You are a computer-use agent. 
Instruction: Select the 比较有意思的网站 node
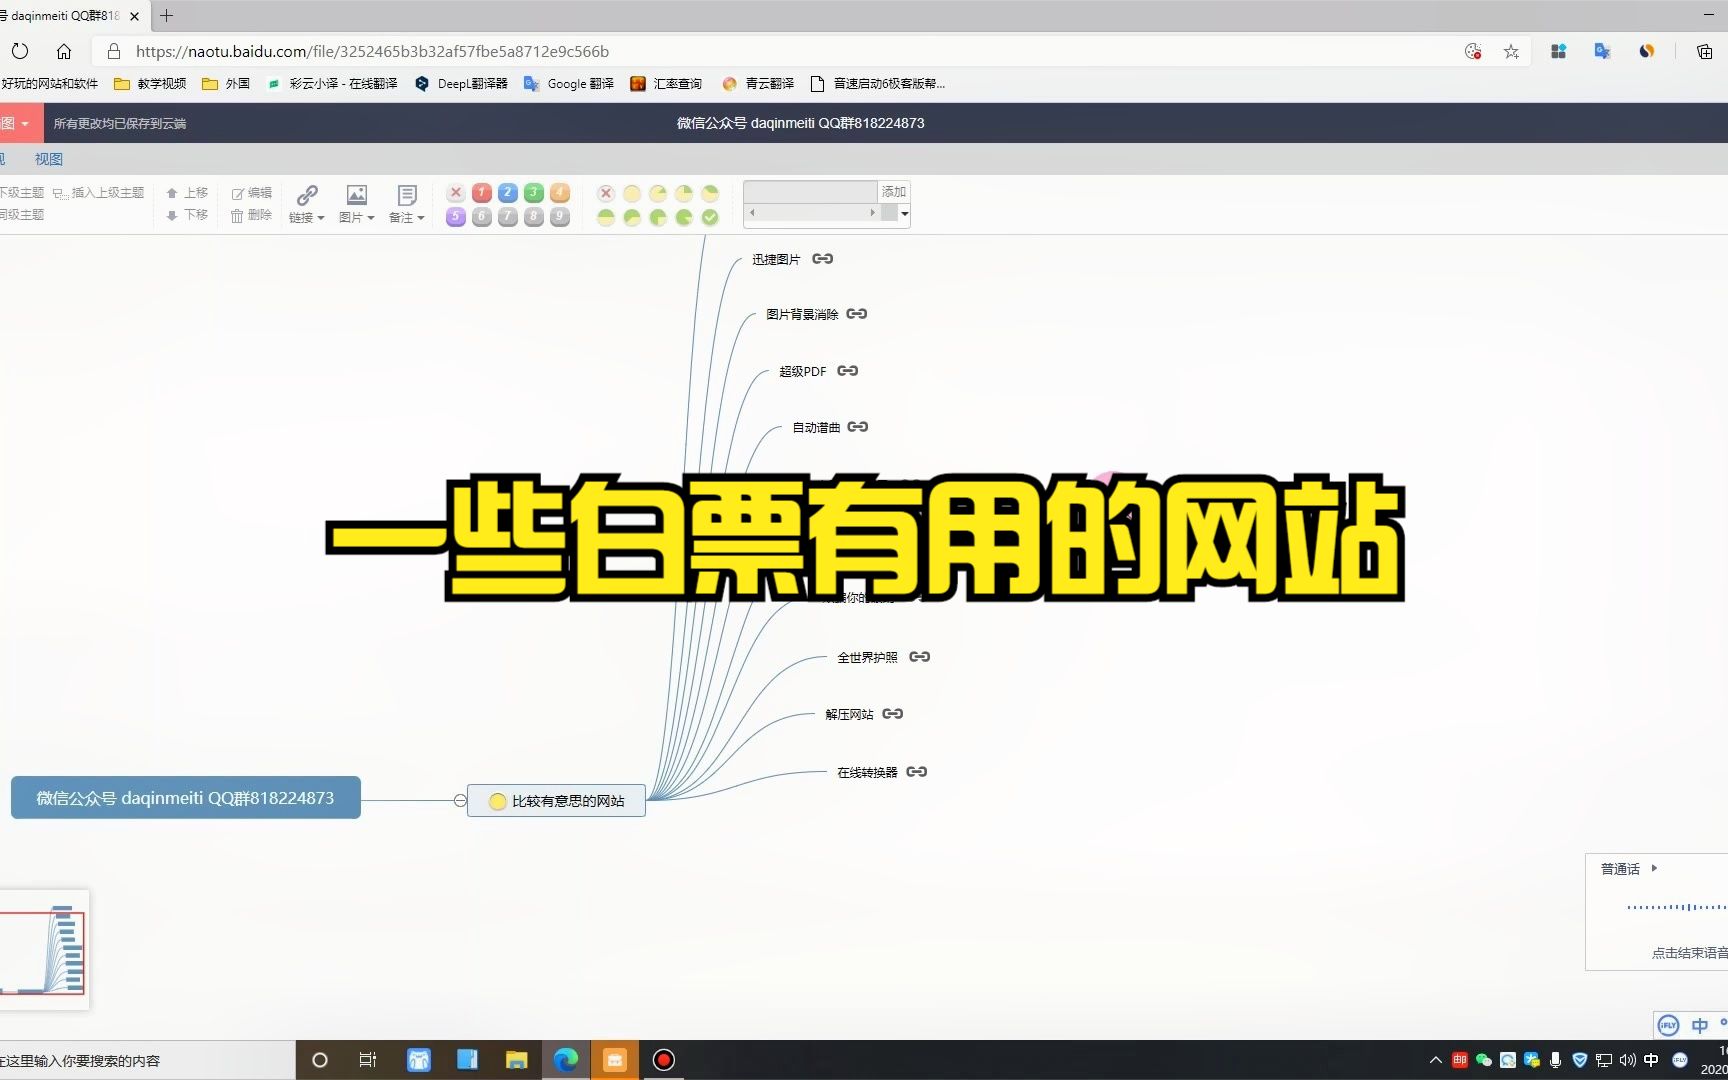556,800
